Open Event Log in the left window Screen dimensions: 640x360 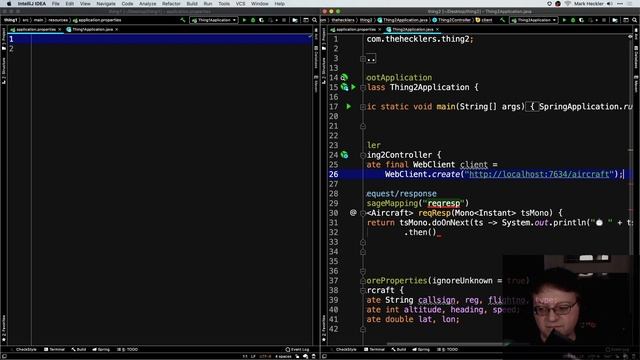[298, 349]
